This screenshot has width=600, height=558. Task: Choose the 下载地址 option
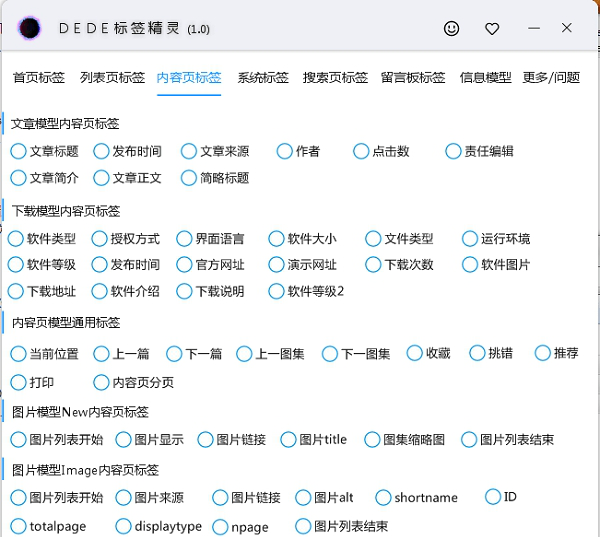tap(16, 291)
